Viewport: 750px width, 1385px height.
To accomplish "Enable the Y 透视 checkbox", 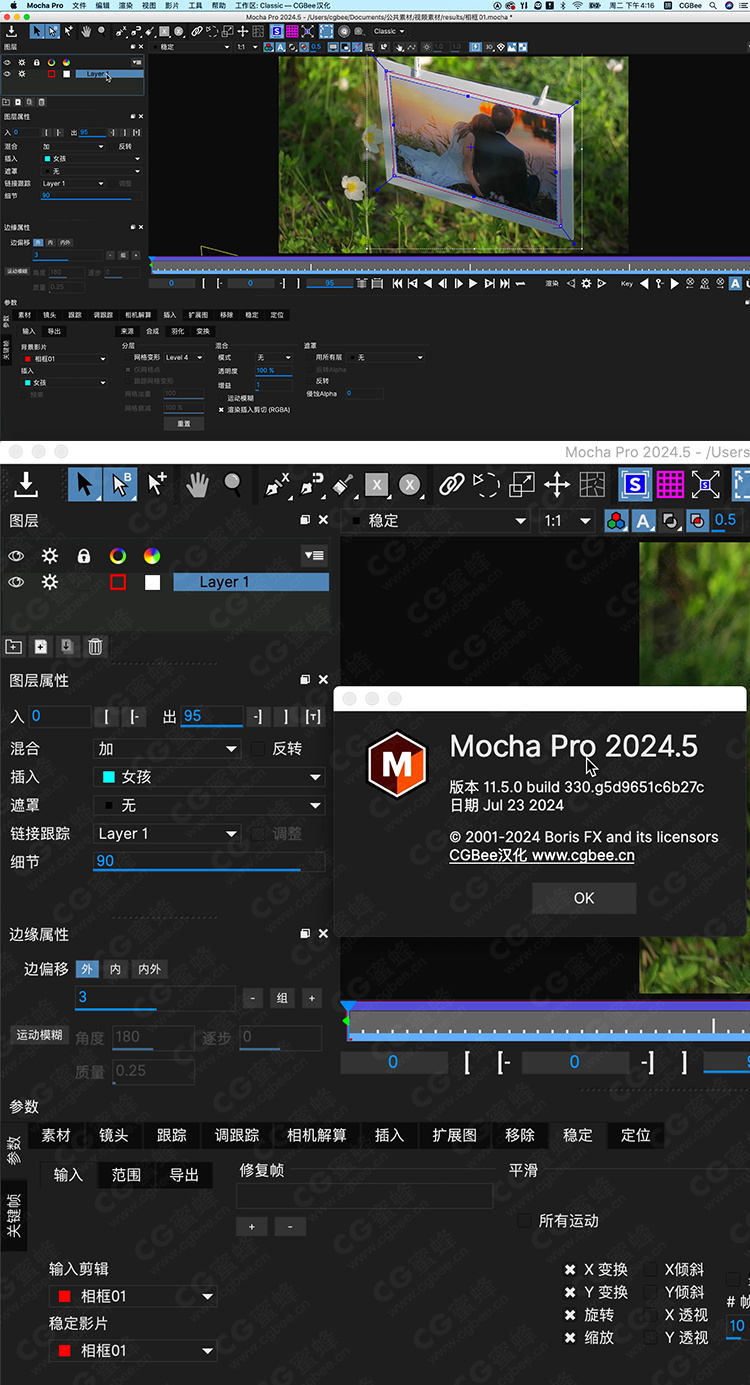I will point(651,1337).
